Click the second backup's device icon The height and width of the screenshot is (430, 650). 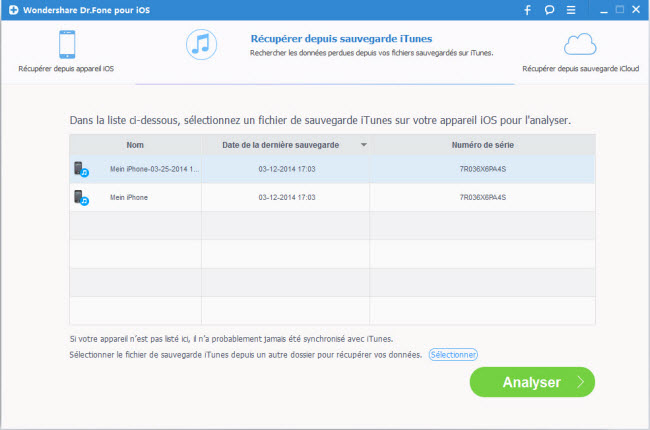tap(81, 198)
